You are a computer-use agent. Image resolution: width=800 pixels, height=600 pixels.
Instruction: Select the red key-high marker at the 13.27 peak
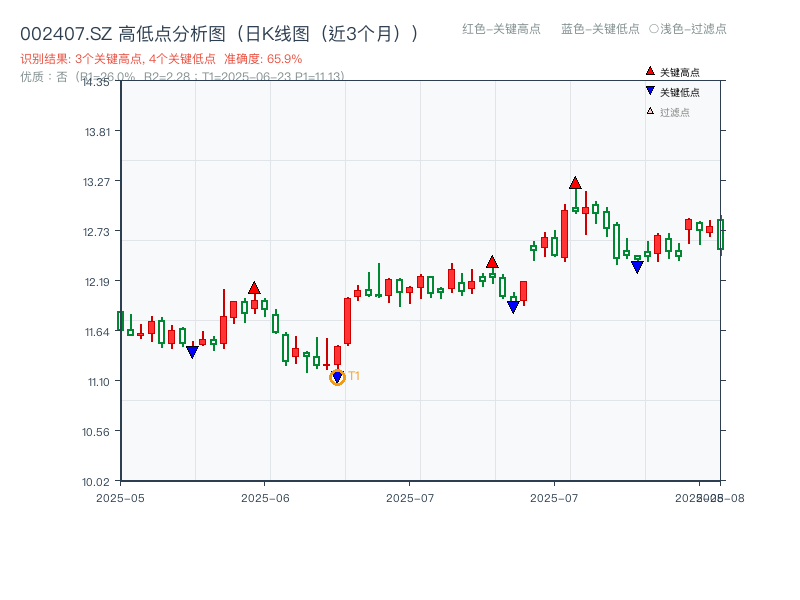[x=576, y=181]
